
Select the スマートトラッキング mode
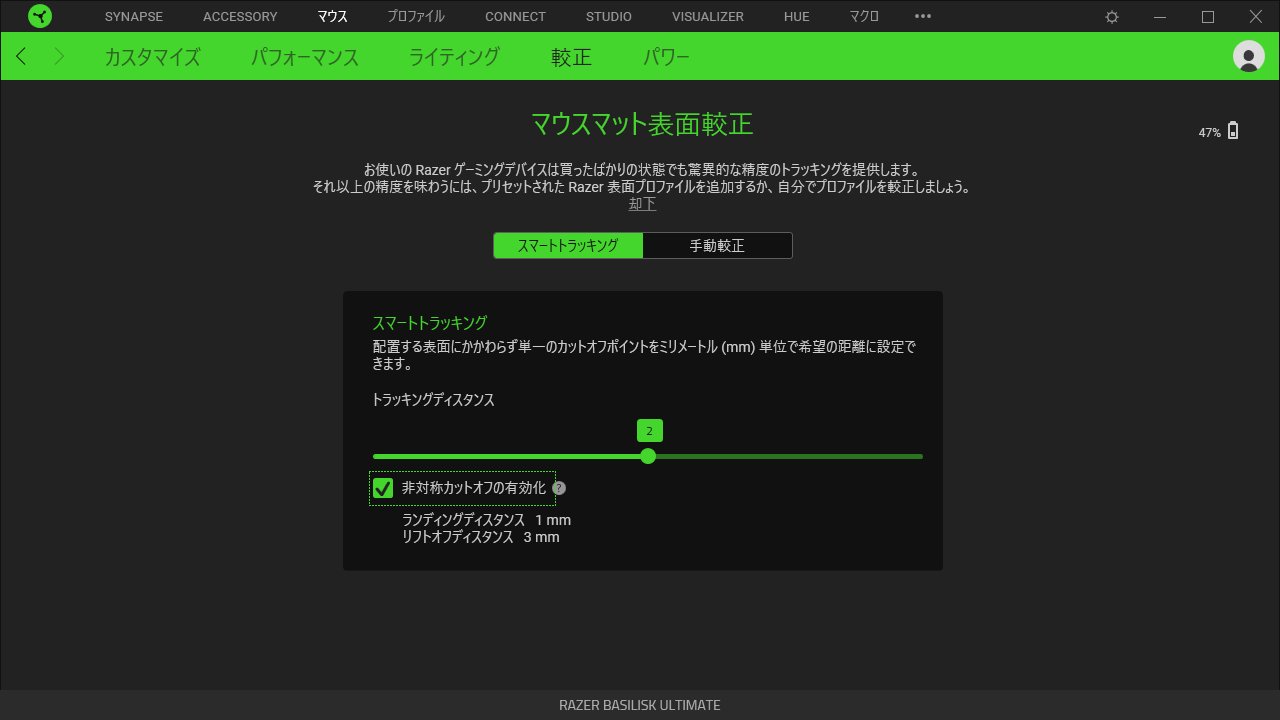(568, 246)
